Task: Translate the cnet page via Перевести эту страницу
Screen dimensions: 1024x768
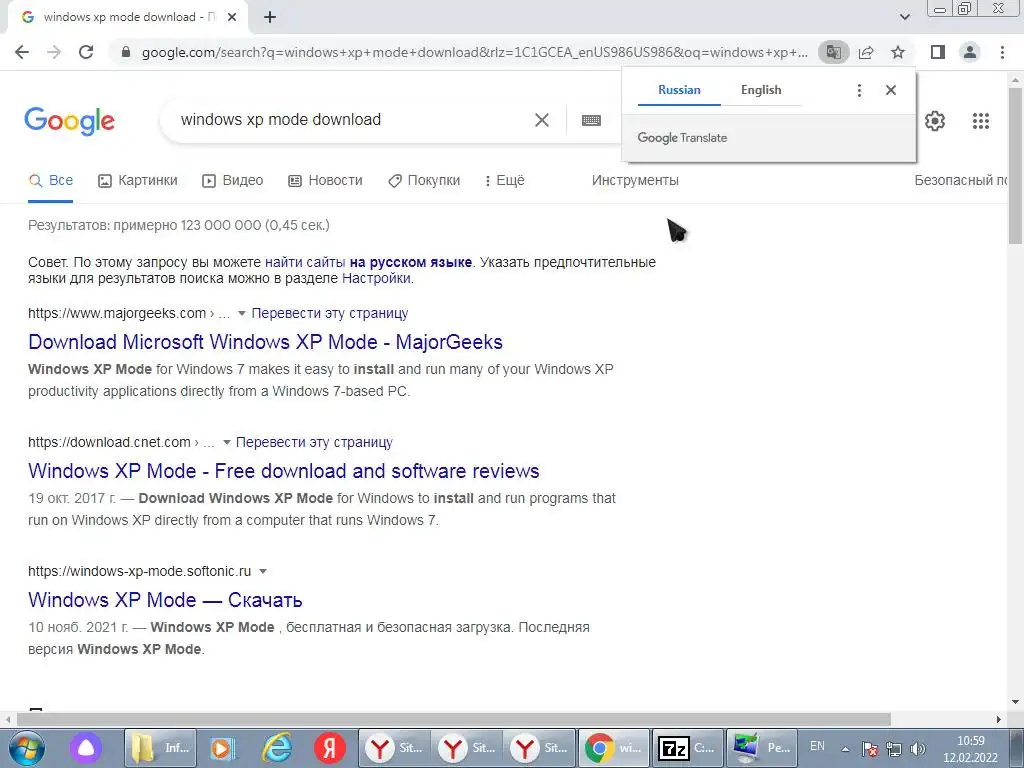Action: tap(314, 442)
